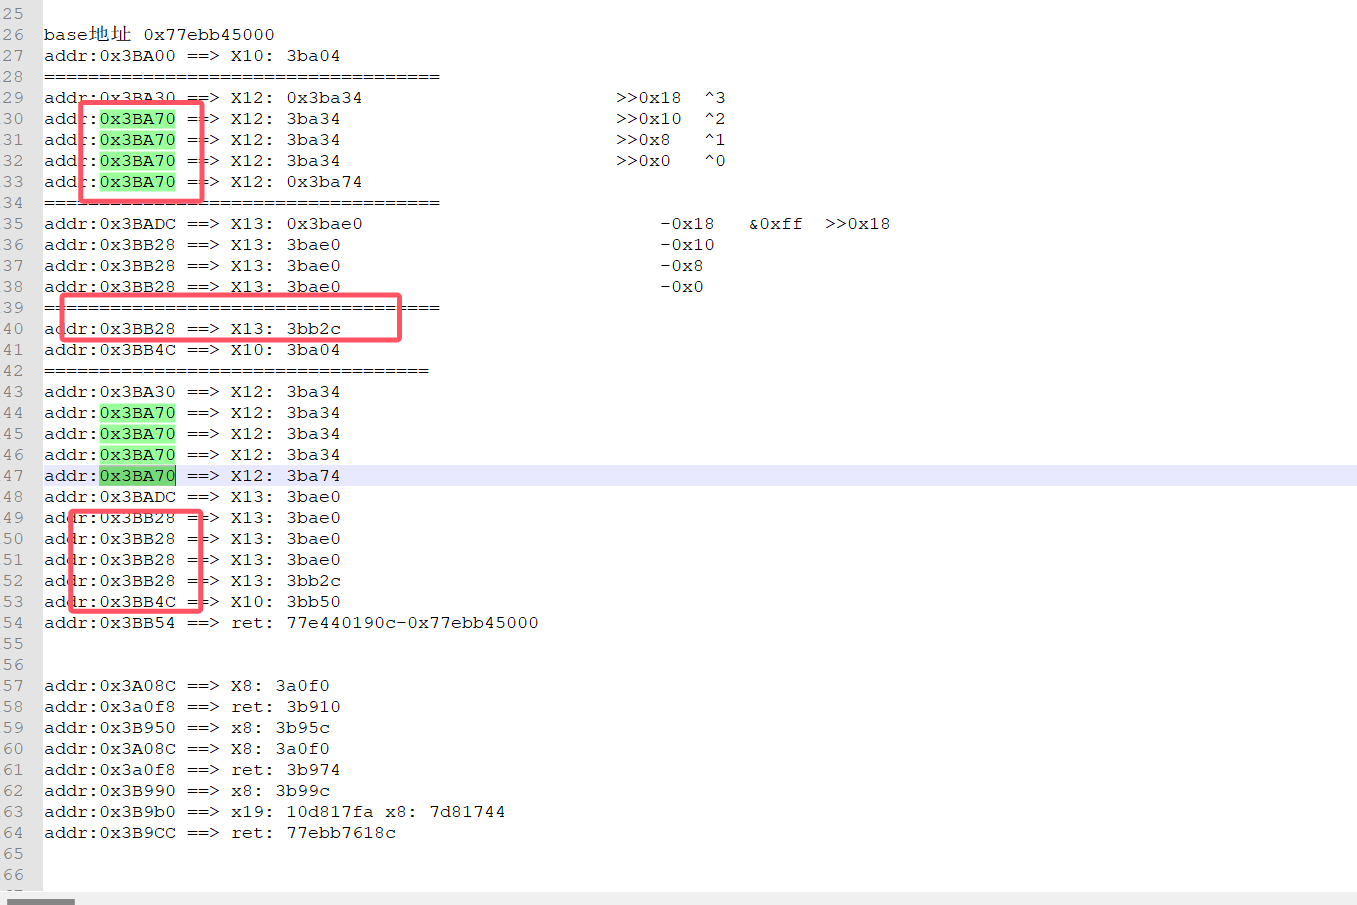Click the >>0x0 note on line 32
This screenshot has height=905, width=1357.
(x=643, y=161)
